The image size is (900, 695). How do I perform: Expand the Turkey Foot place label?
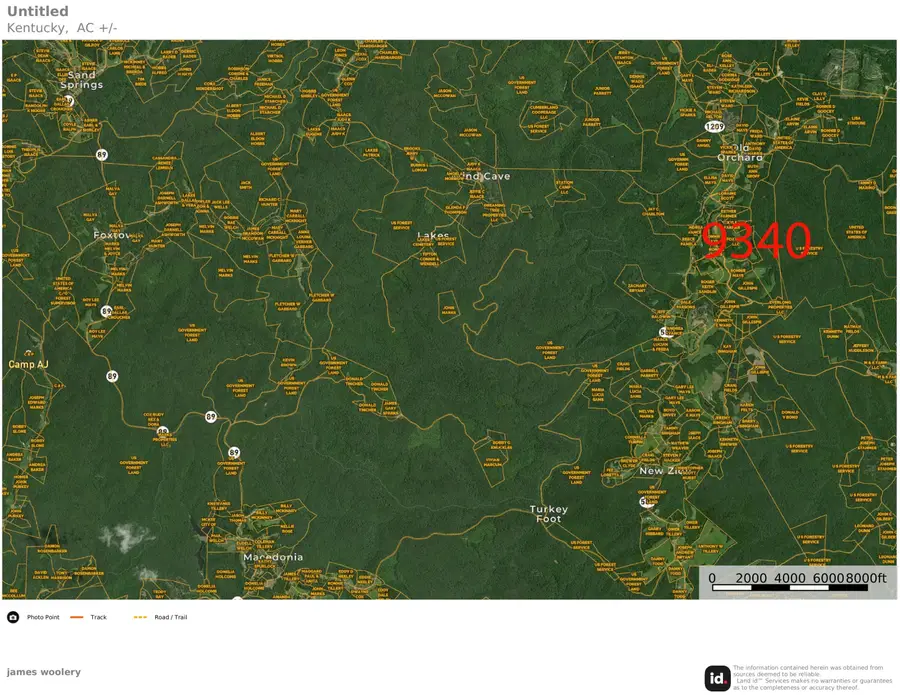click(x=551, y=514)
